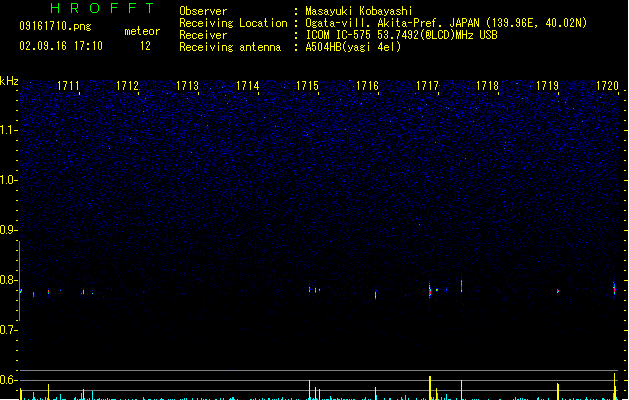The image size is (629, 400).
Task: Click the meteor echo near 1719
Action: 558,291
